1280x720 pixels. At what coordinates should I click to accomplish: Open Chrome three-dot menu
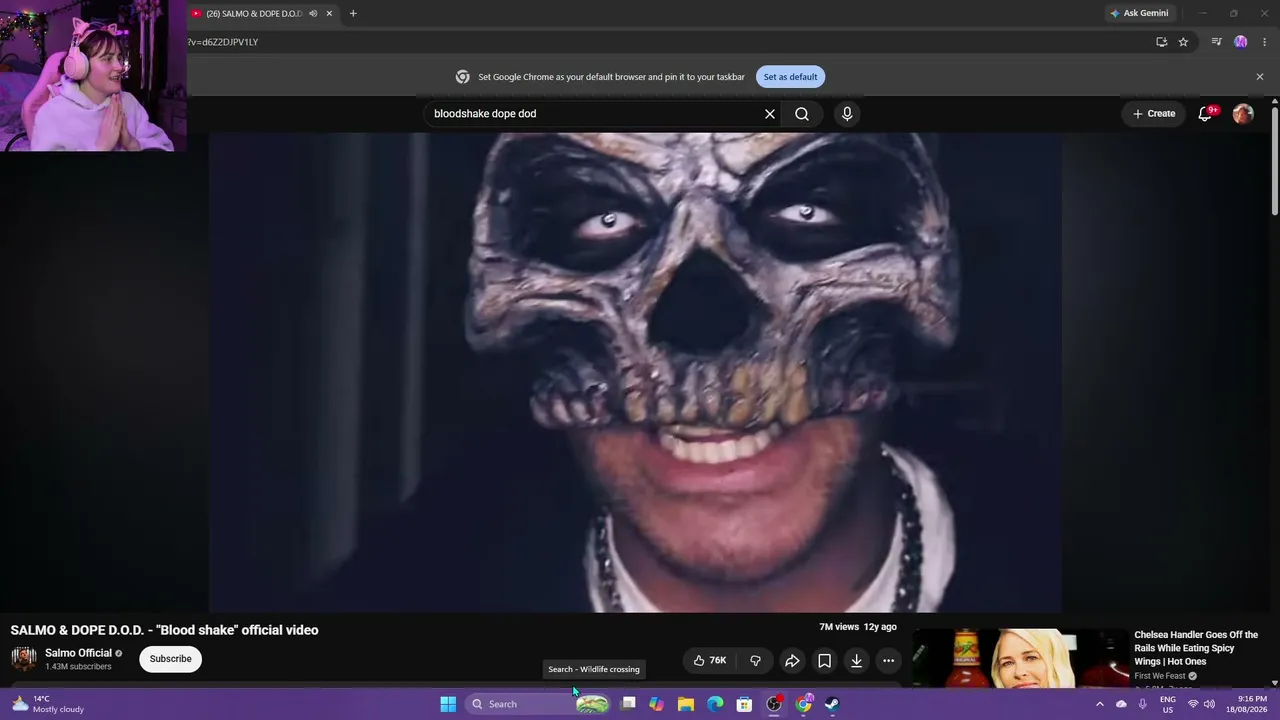[1264, 42]
